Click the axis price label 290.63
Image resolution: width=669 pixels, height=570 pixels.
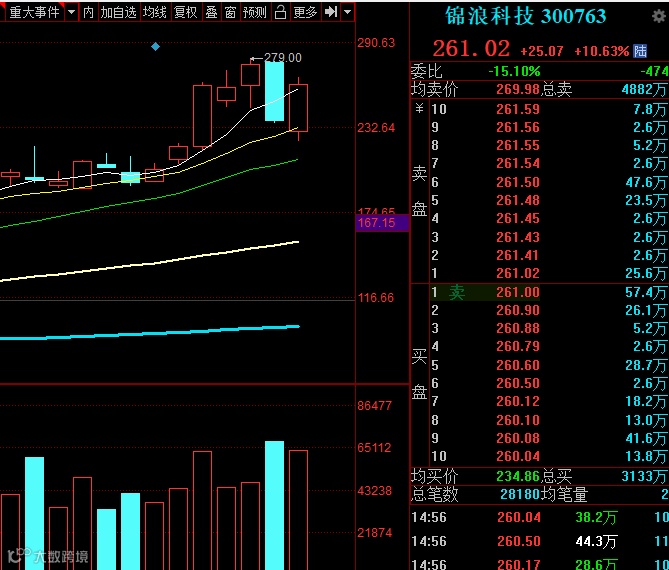coord(376,43)
